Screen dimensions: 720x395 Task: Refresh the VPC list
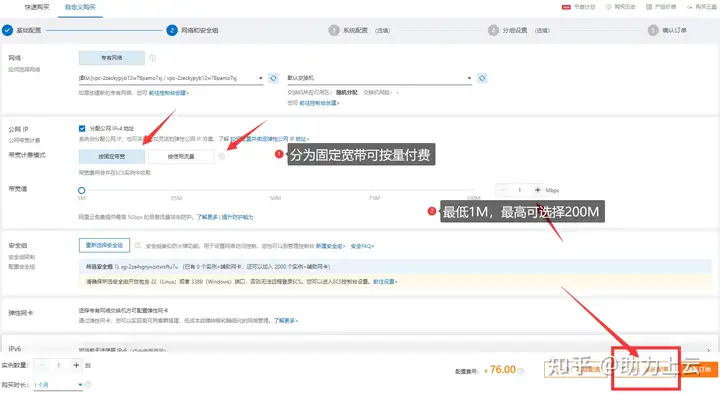click(273, 78)
